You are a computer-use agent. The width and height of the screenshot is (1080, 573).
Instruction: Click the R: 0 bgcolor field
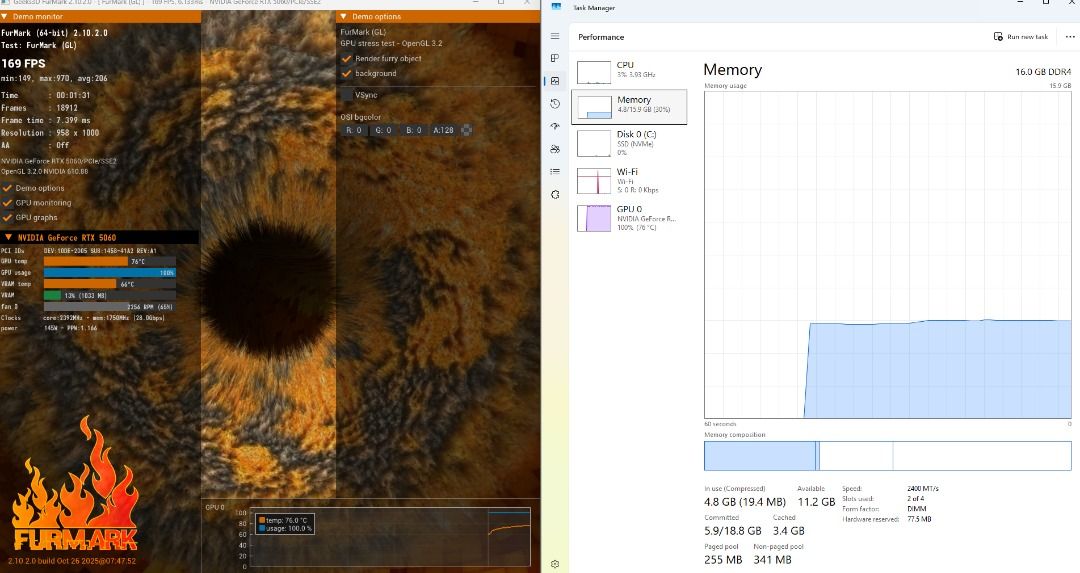(x=354, y=130)
